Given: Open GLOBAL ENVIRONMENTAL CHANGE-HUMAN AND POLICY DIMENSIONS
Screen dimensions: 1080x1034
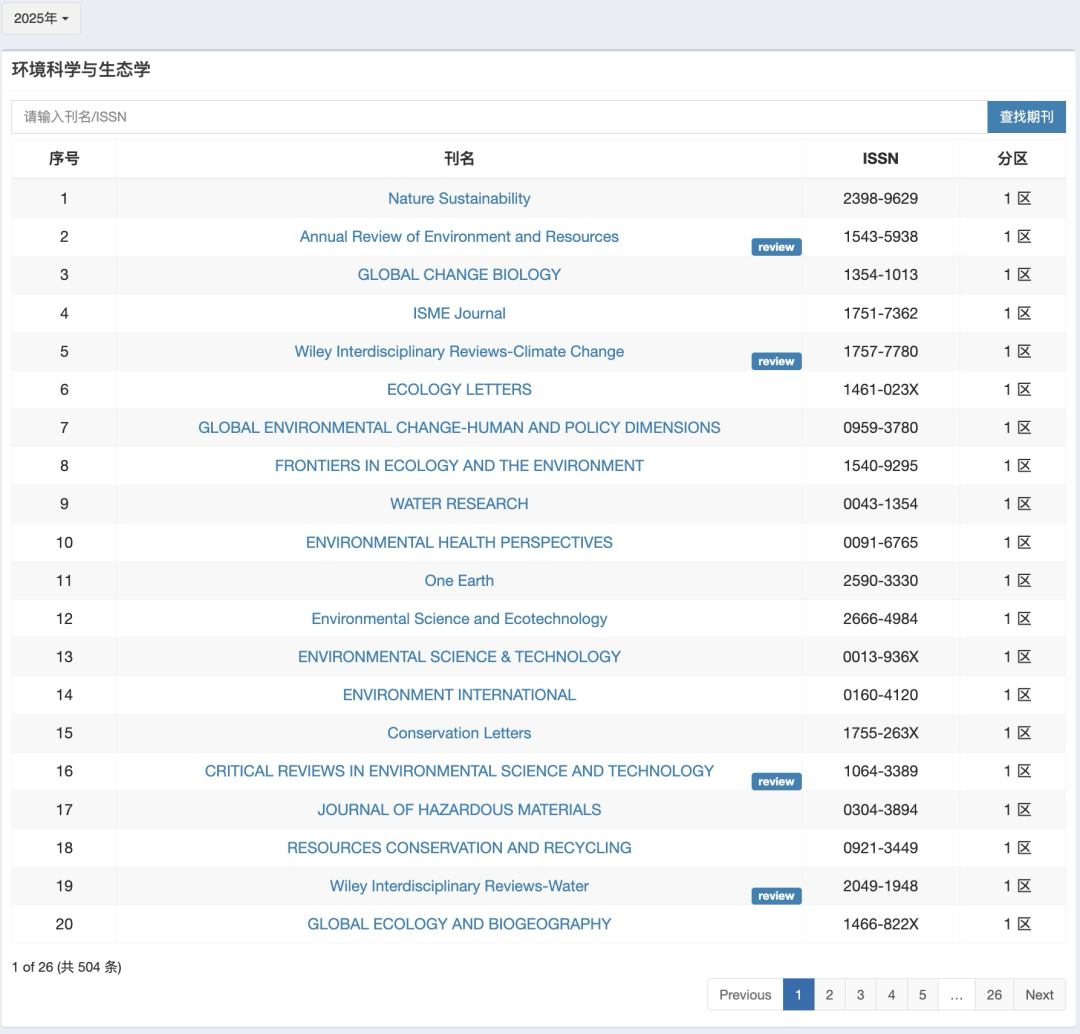Looking at the screenshot, I should coord(459,428).
